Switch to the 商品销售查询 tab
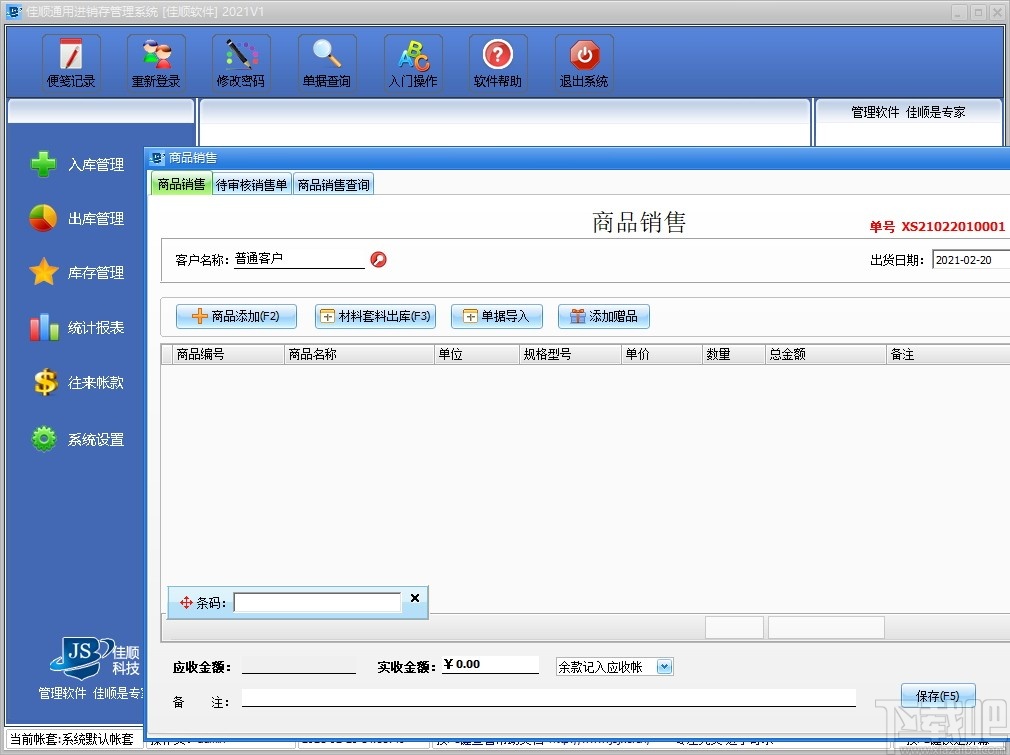This screenshot has height=755, width=1010. [x=333, y=184]
